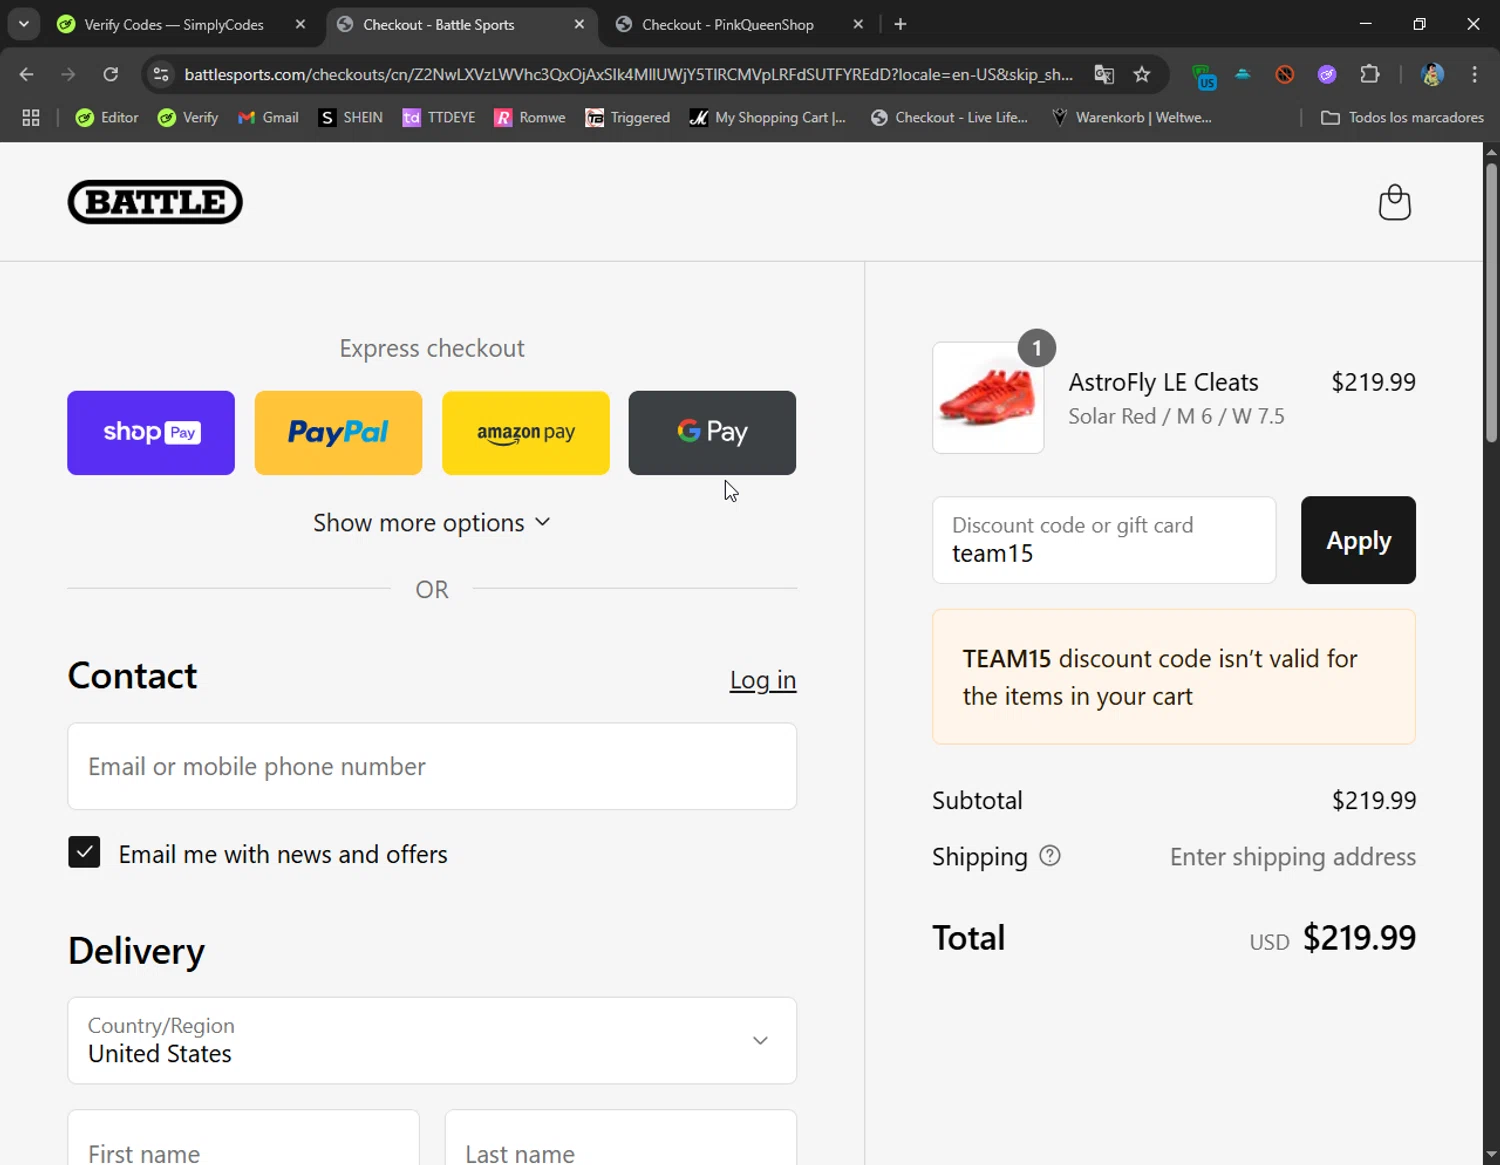Reload the checkout page
The image size is (1500, 1165).
pyautogui.click(x=111, y=74)
